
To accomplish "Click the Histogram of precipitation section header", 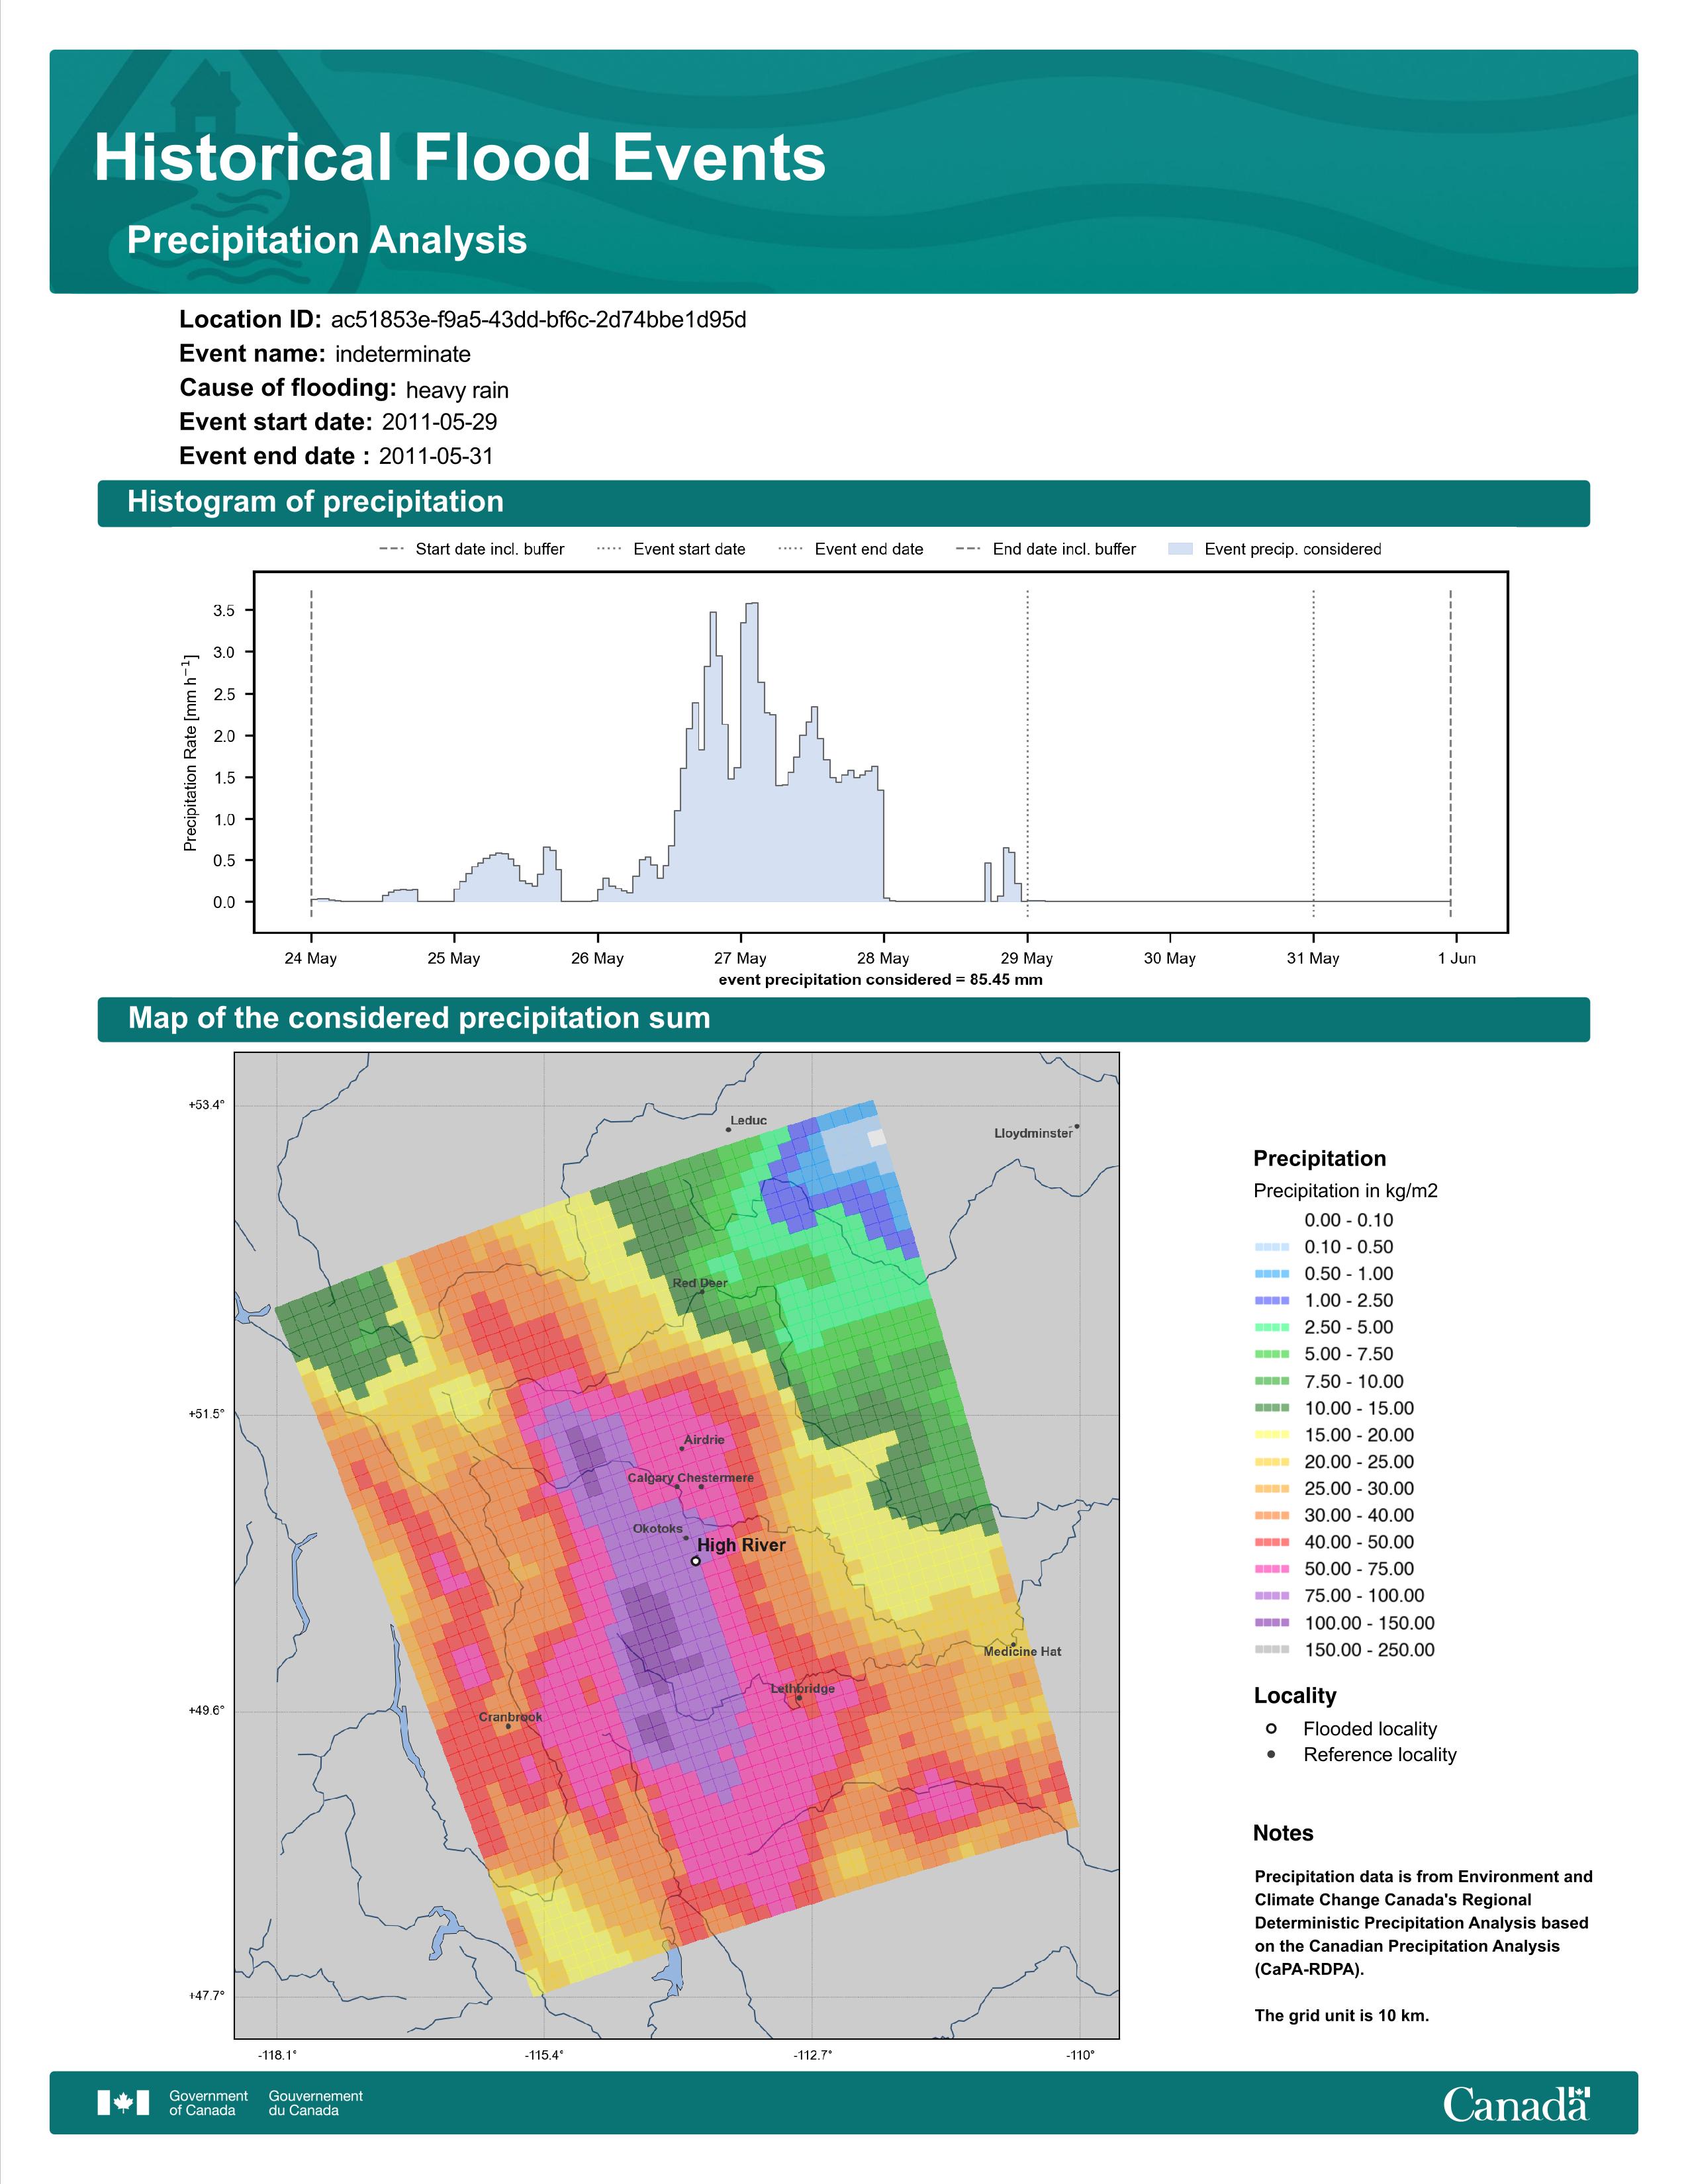I will pos(315,502).
